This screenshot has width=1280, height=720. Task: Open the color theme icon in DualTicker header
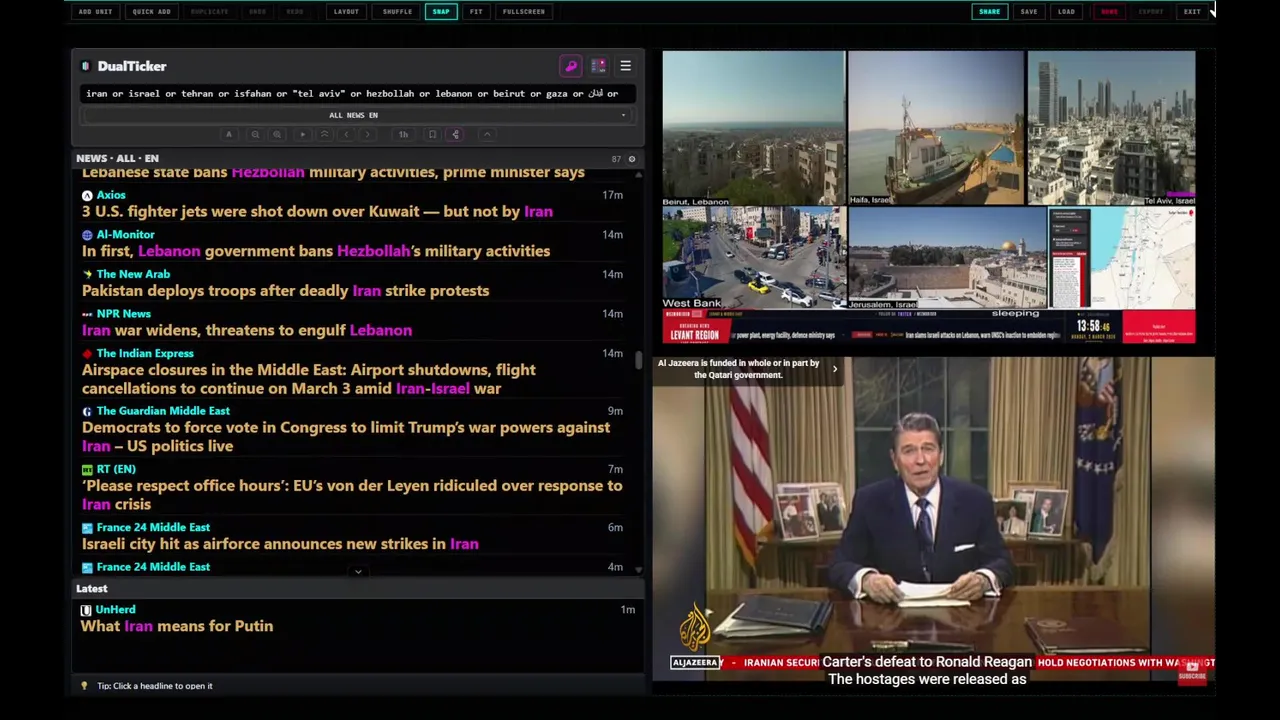(598, 66)
